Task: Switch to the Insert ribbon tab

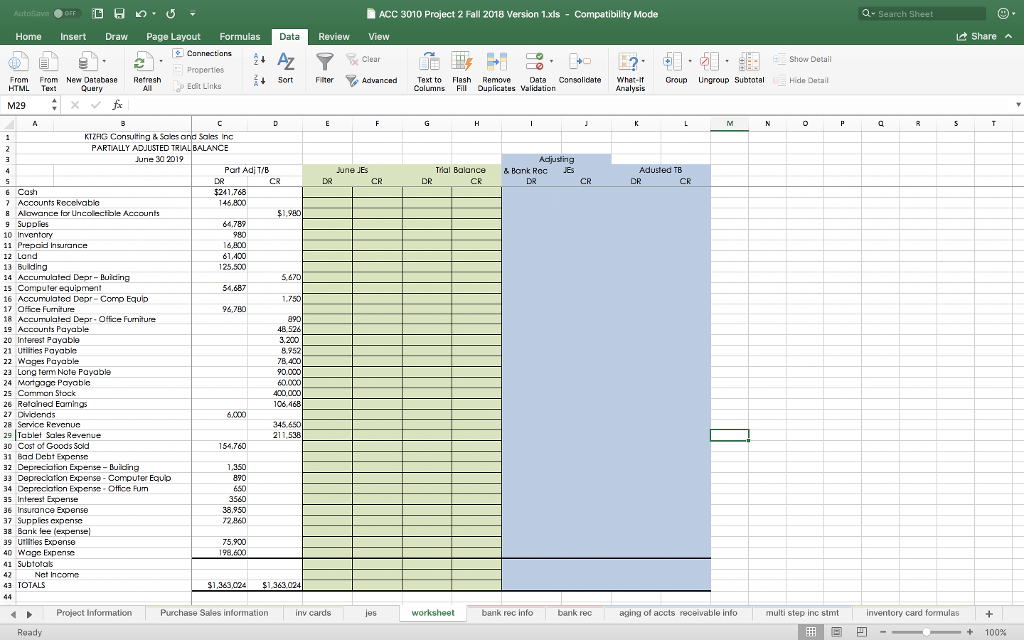Action: point(73,37)
